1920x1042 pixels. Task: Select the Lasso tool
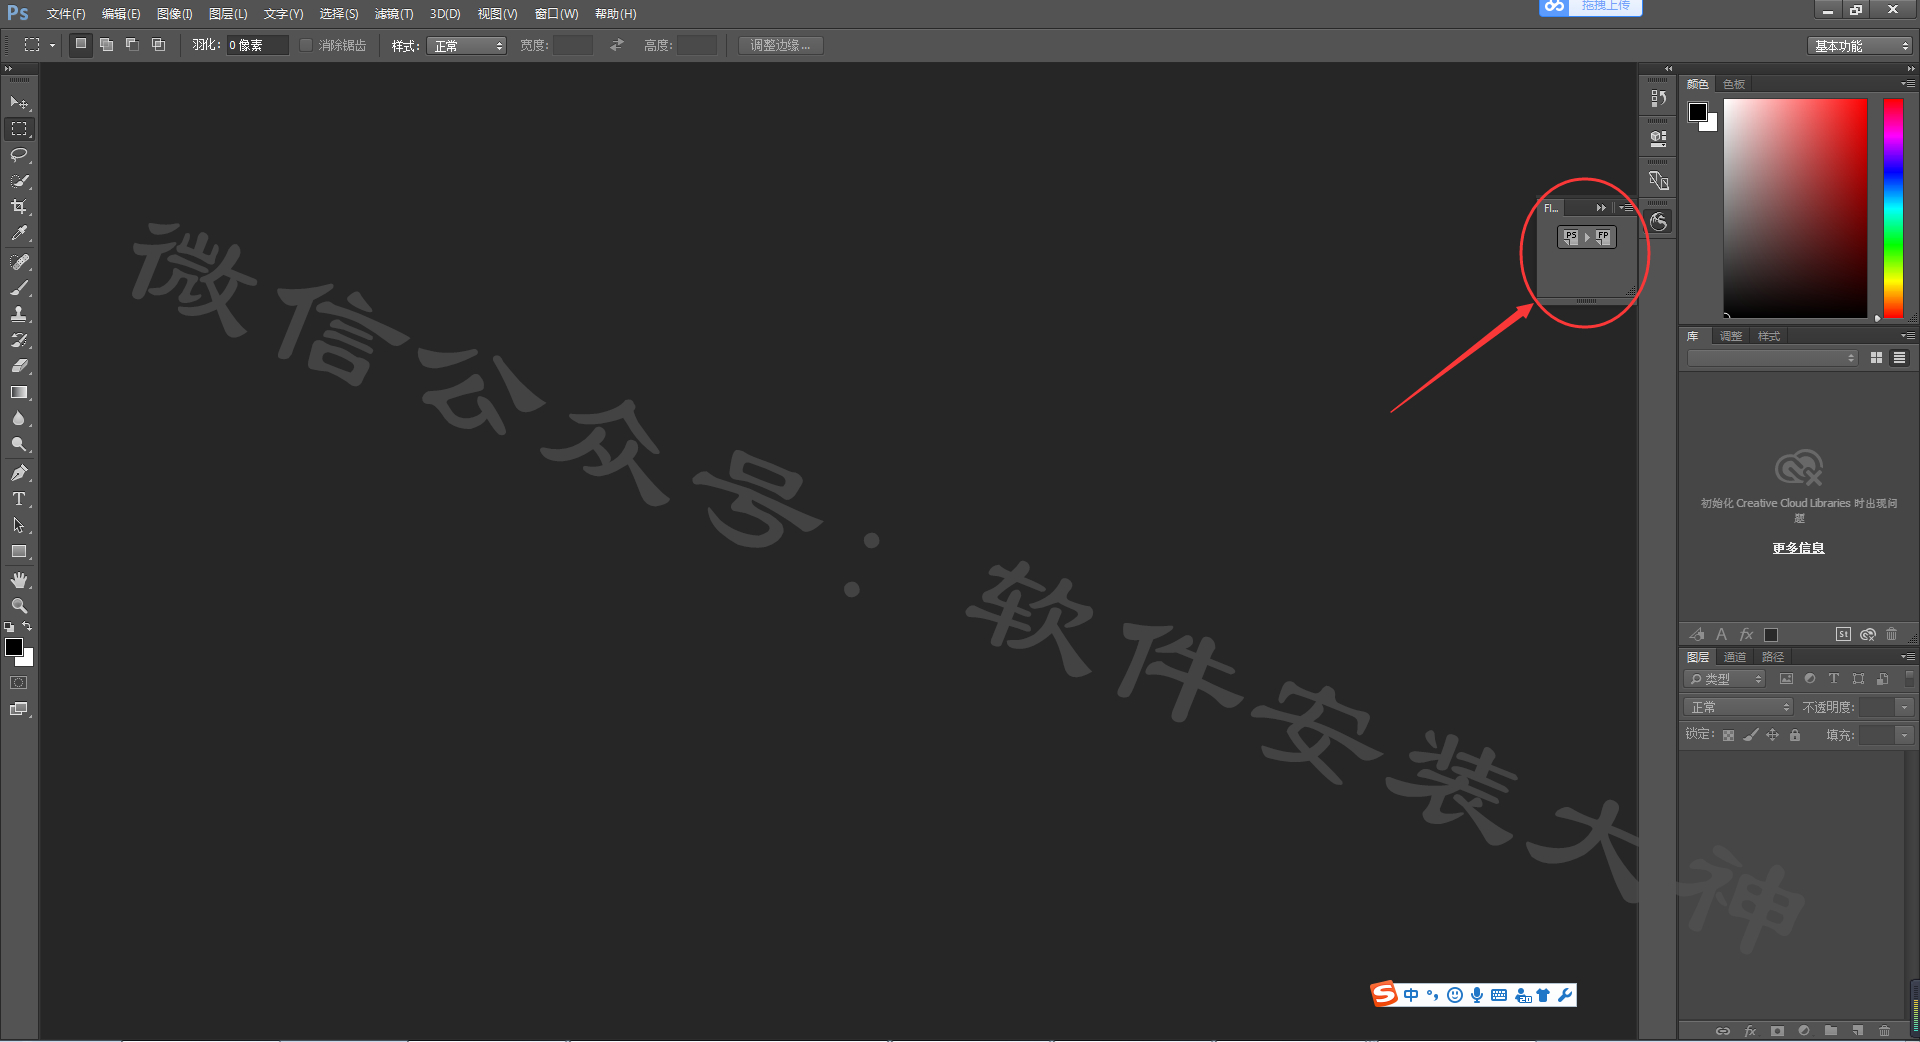coord(19,155)
